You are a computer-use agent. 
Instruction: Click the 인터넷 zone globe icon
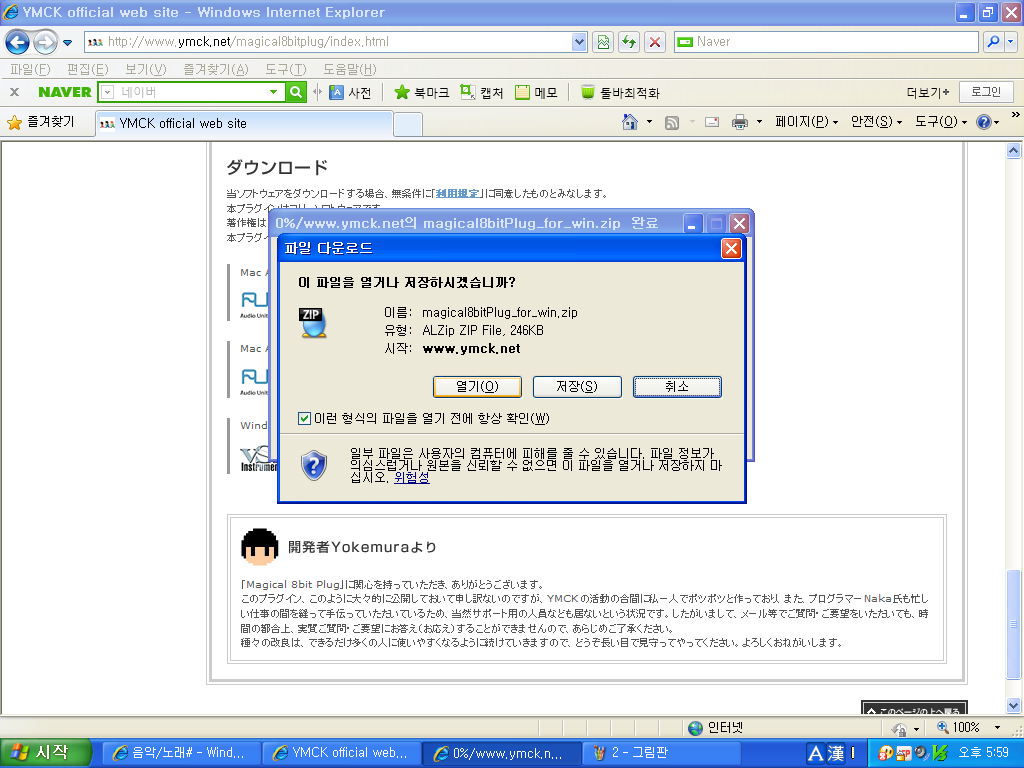pos(696,728)
